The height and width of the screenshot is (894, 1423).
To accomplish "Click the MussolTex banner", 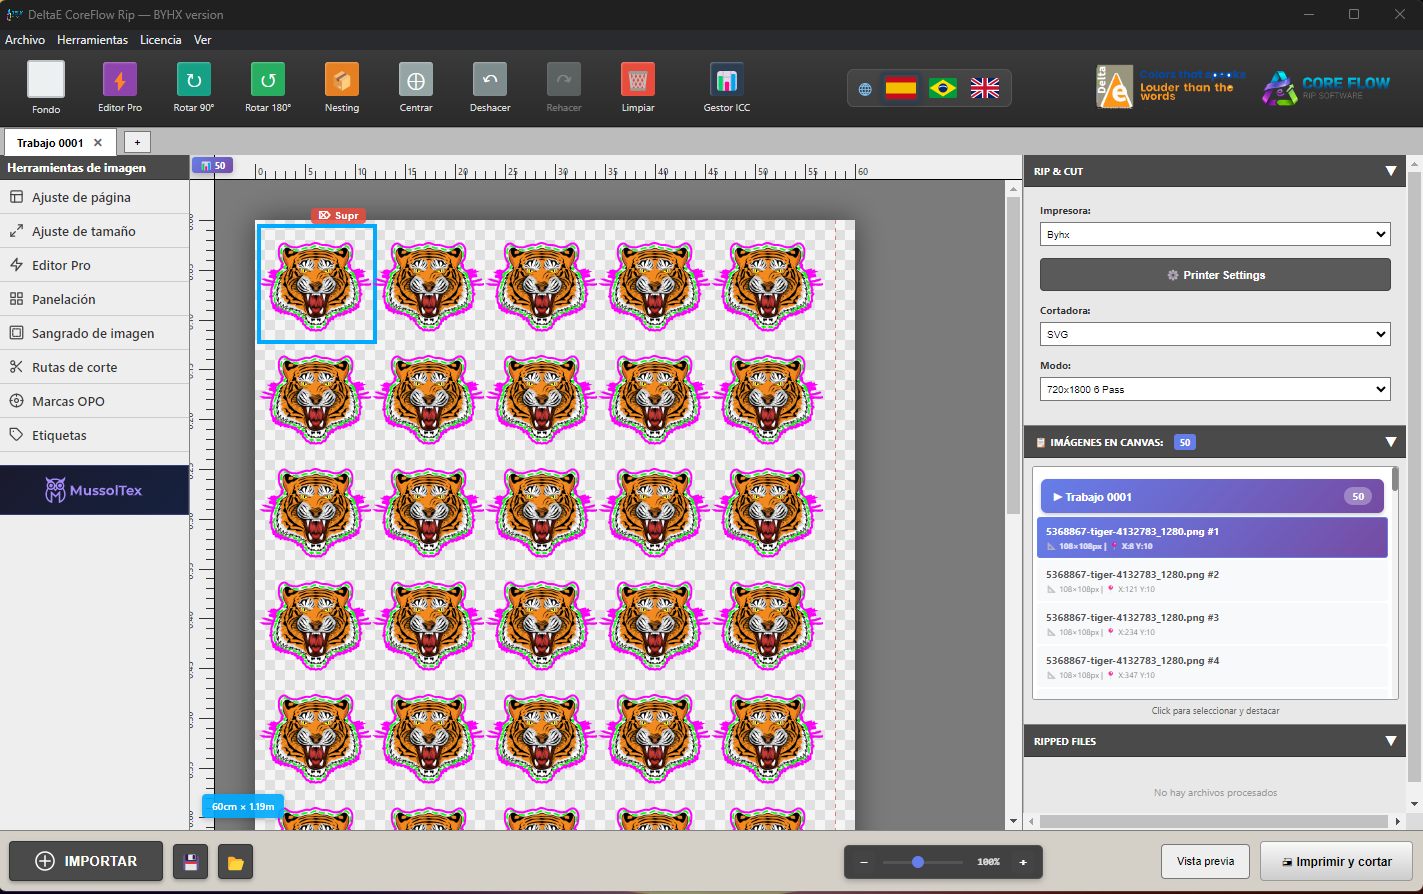I will 94,490.
